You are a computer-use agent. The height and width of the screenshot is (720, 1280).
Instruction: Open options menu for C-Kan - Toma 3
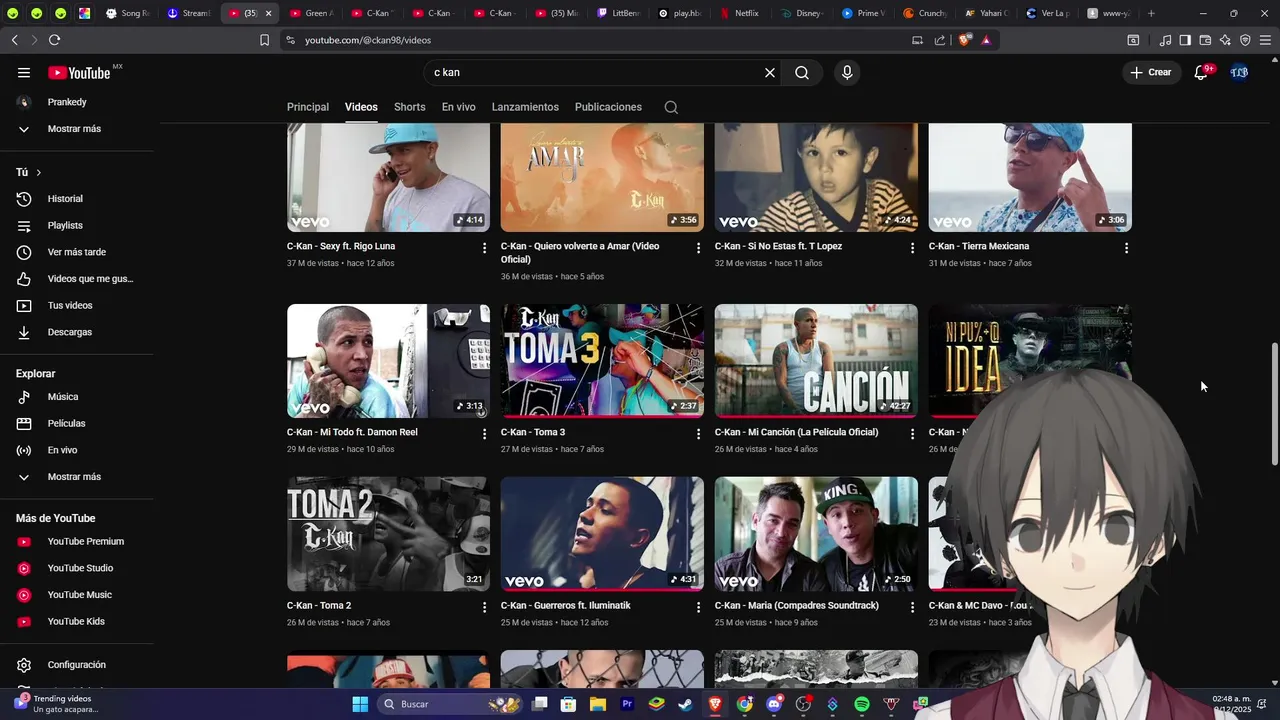point(699,434)
